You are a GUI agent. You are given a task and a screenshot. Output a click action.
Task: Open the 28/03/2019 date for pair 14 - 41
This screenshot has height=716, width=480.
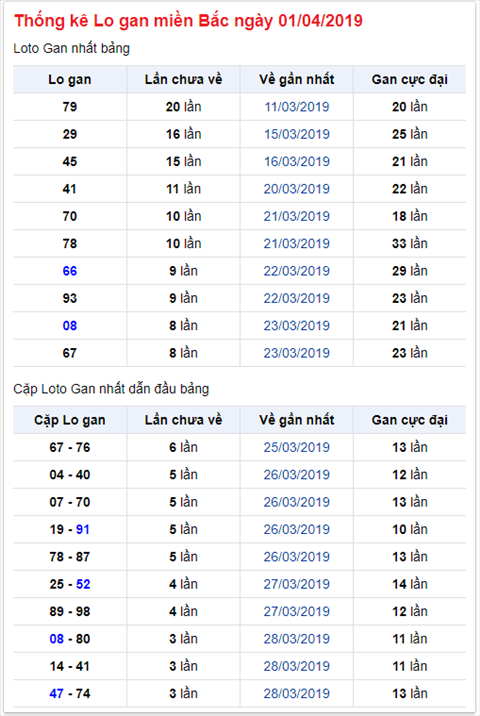(297, 667)
